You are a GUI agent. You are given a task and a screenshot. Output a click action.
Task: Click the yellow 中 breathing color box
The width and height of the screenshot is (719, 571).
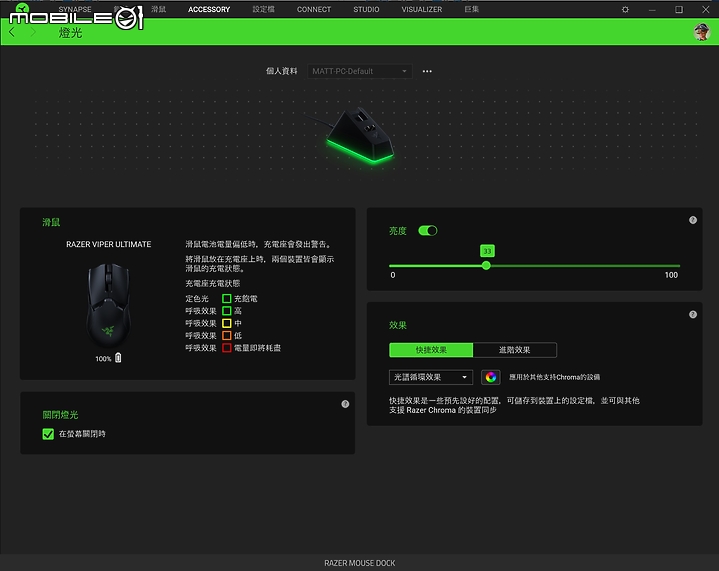coord(227,323)
